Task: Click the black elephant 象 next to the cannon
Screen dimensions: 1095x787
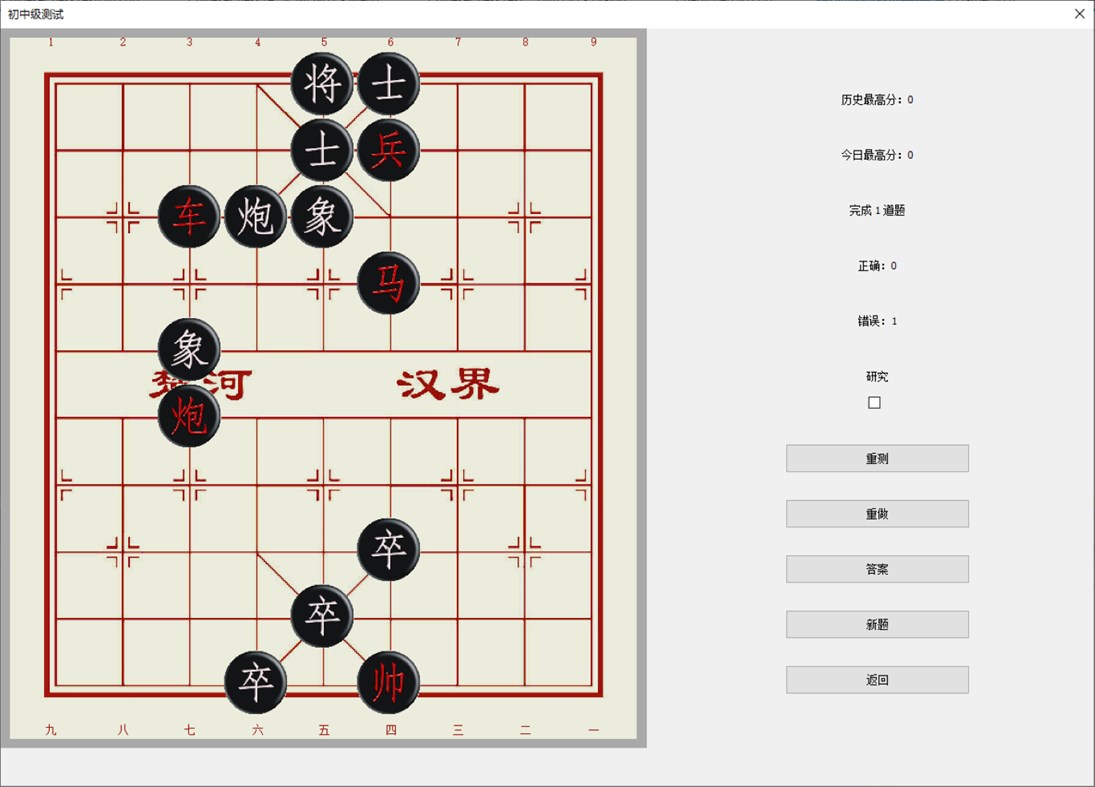Action: (322, 217)
